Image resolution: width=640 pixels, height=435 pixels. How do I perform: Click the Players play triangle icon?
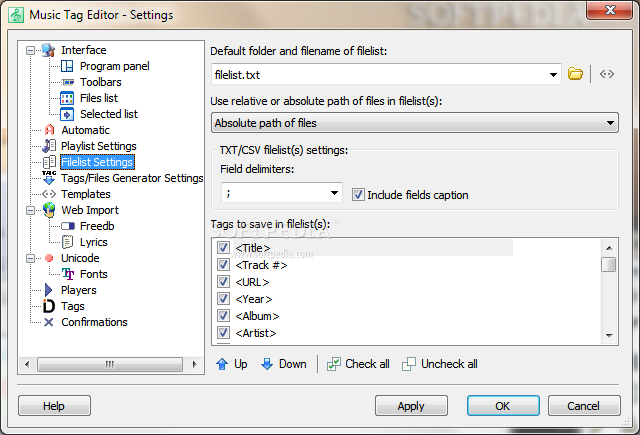click(x=49, y=290)
